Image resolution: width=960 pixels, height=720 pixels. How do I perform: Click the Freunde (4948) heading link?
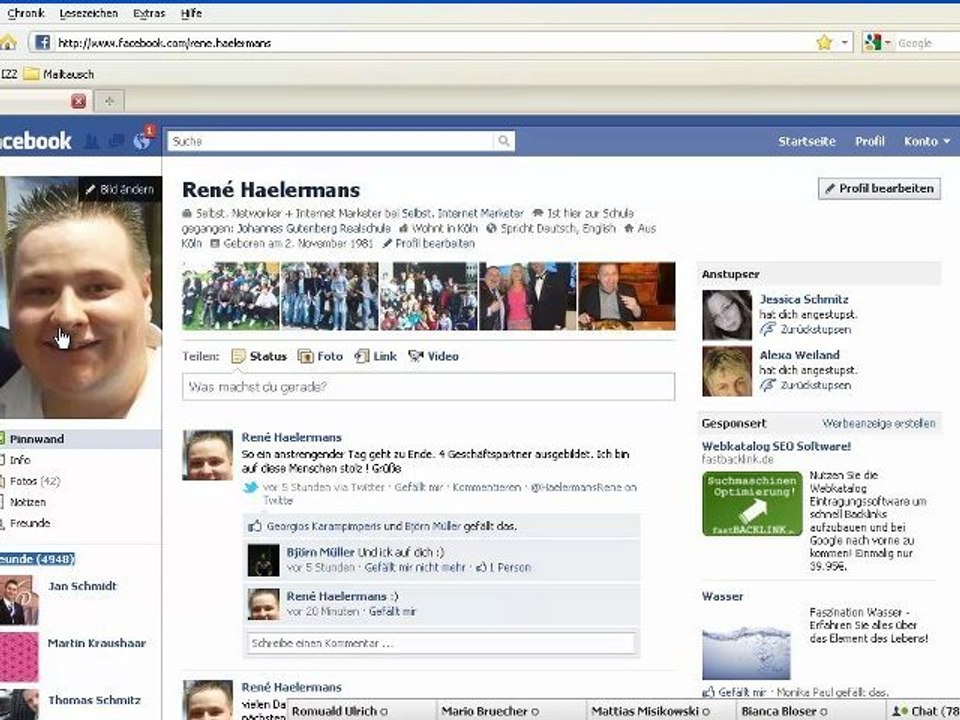[37, 559]
